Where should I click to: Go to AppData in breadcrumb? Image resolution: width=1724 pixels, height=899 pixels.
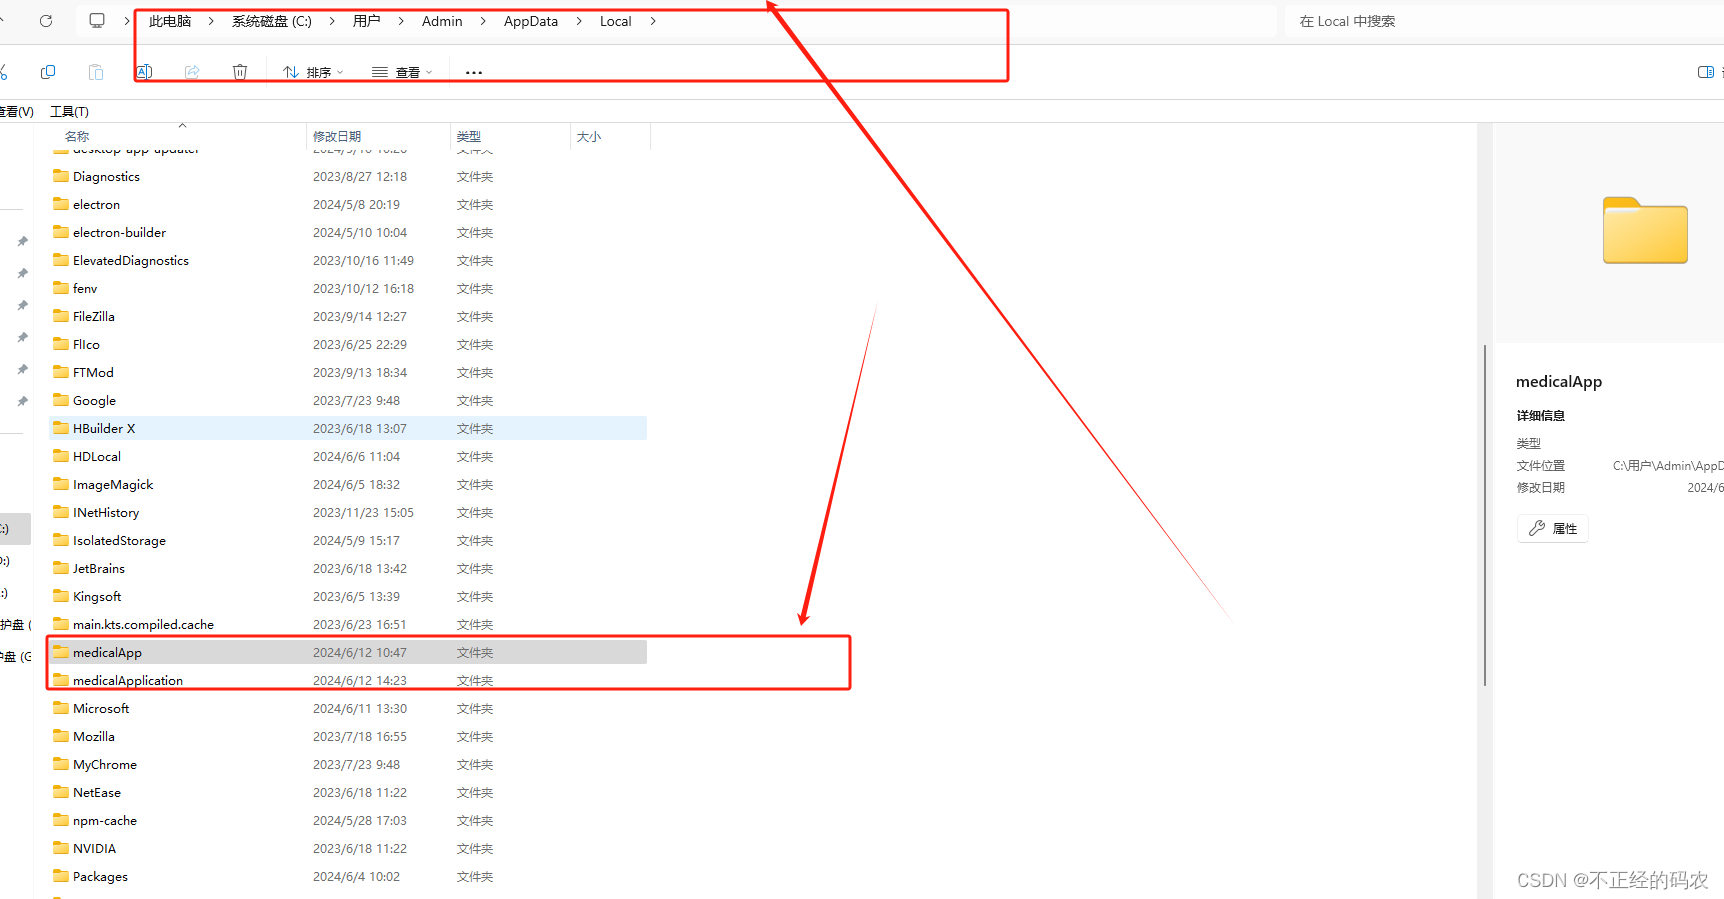pos(531,21)
